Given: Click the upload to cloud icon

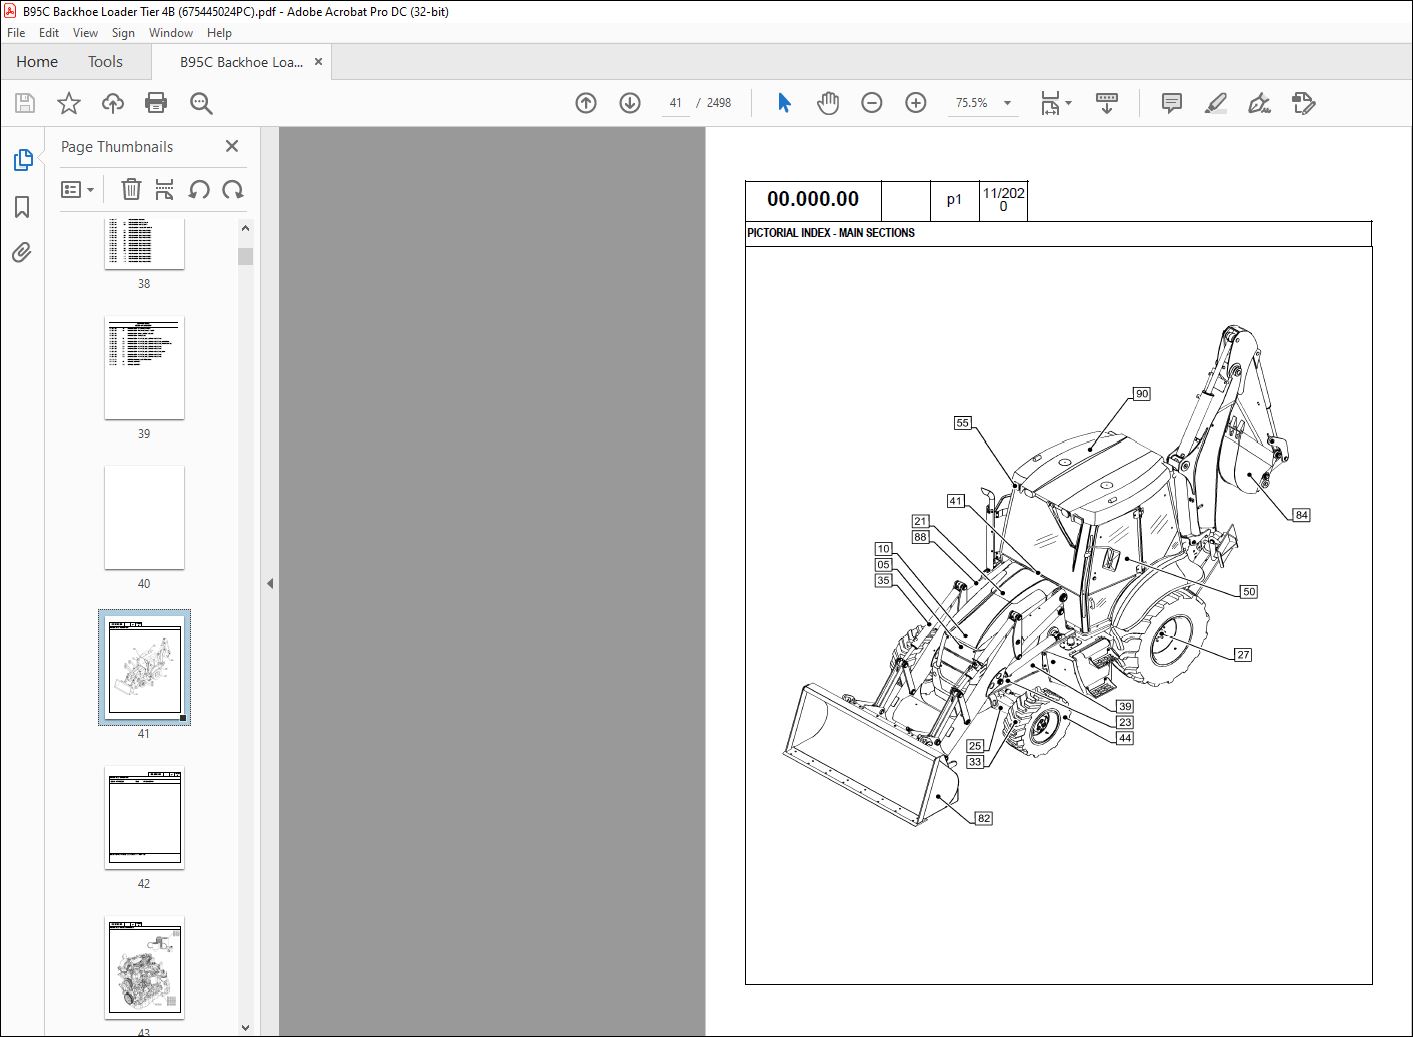Looking at the screenshot, I should click(x=113, y=103).
